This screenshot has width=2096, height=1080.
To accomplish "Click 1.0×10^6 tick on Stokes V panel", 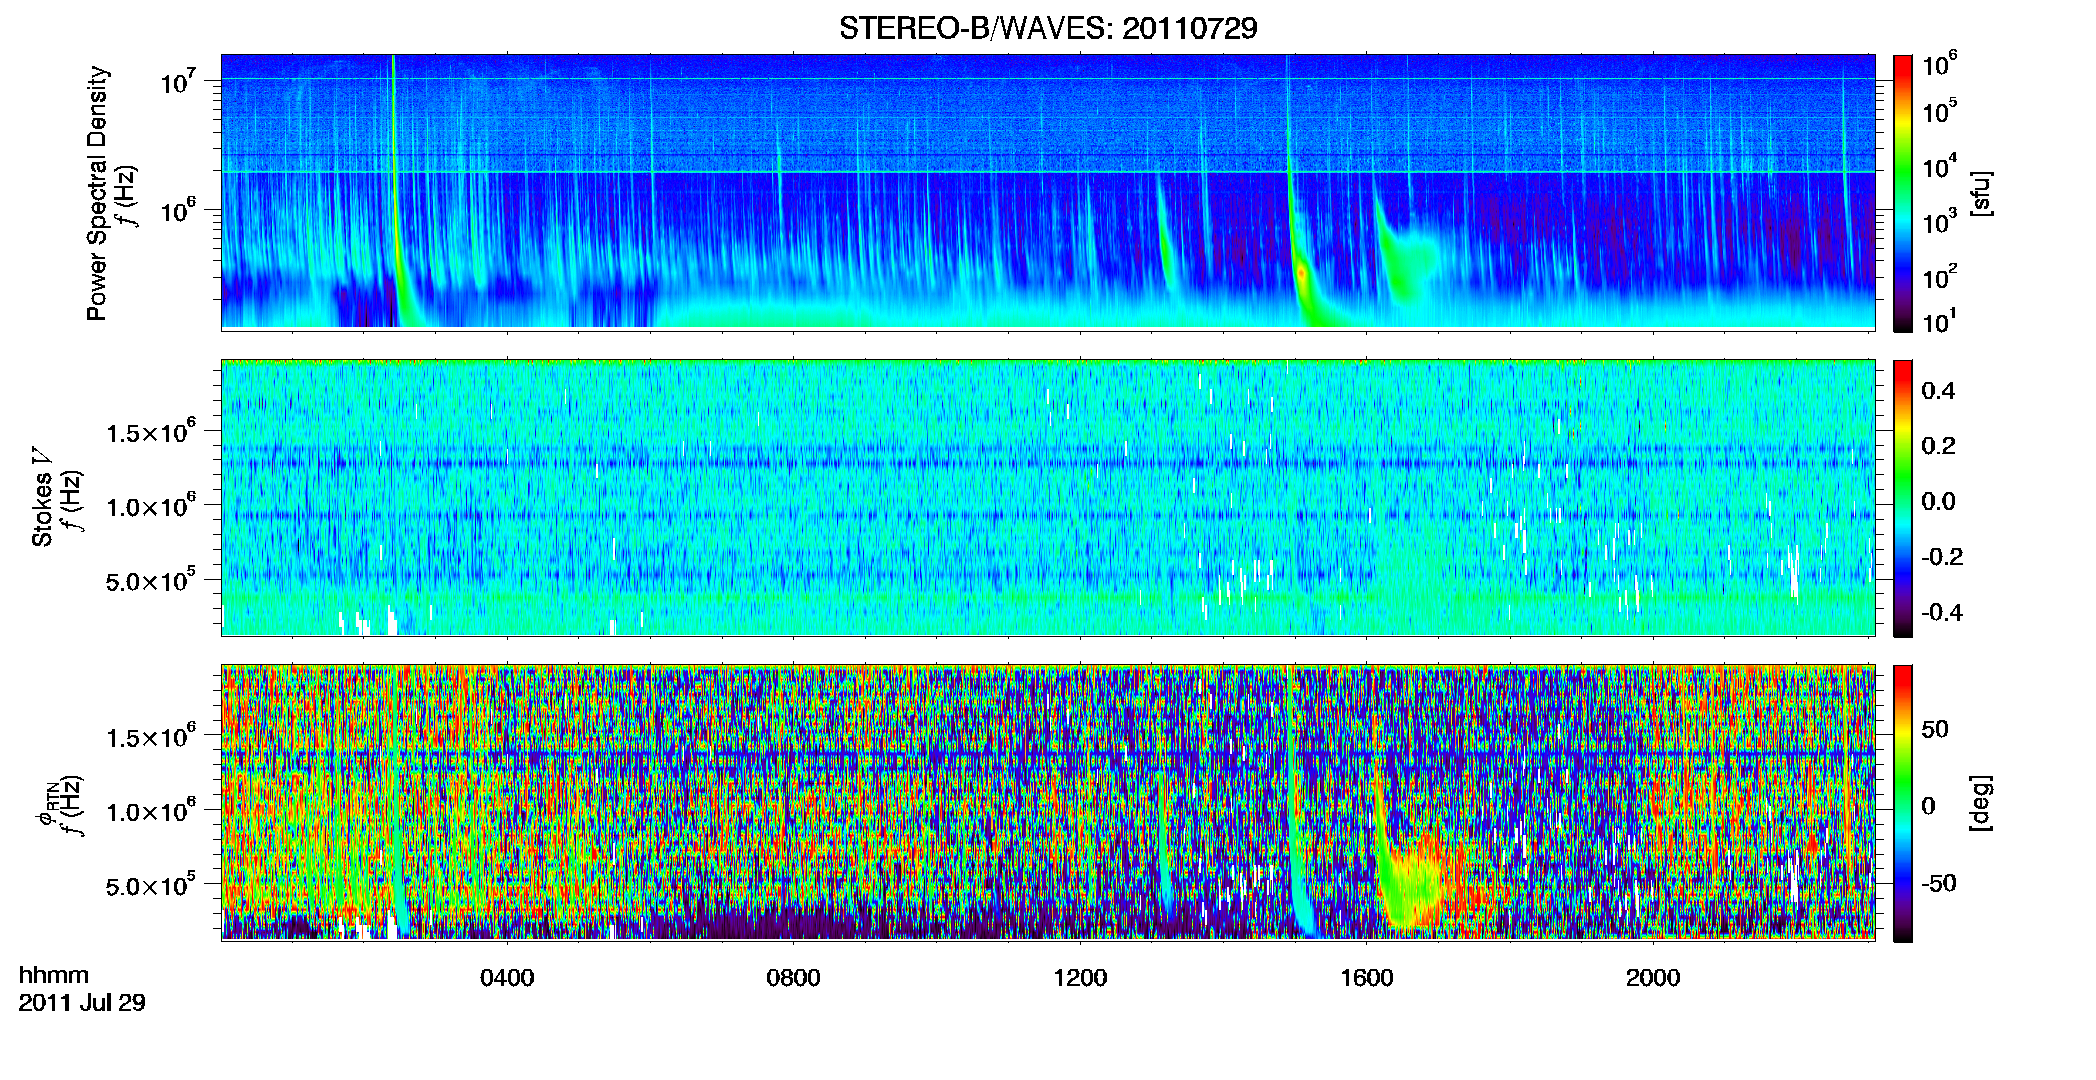I will pos(151,506).
